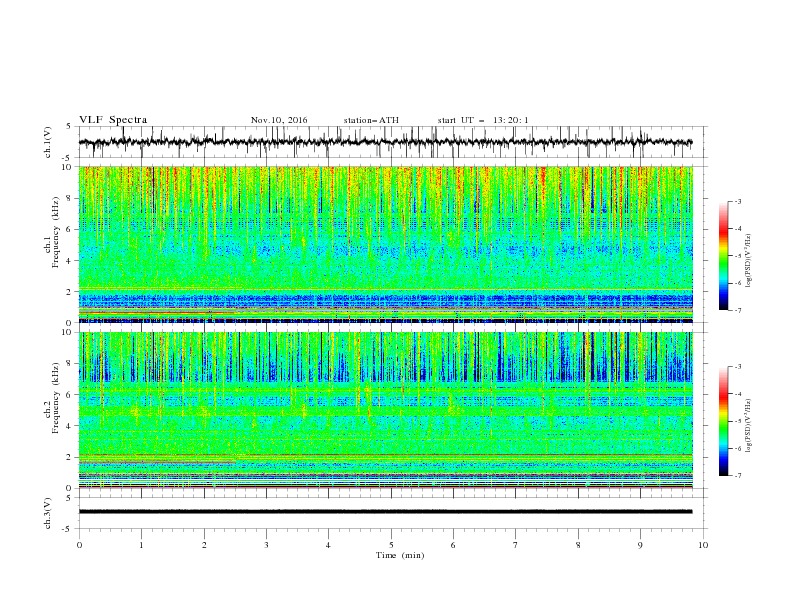Click the "5" voltage tick of ch.1(V) axis
This screenshot has width=792, height=612.
tap(70, 127)
